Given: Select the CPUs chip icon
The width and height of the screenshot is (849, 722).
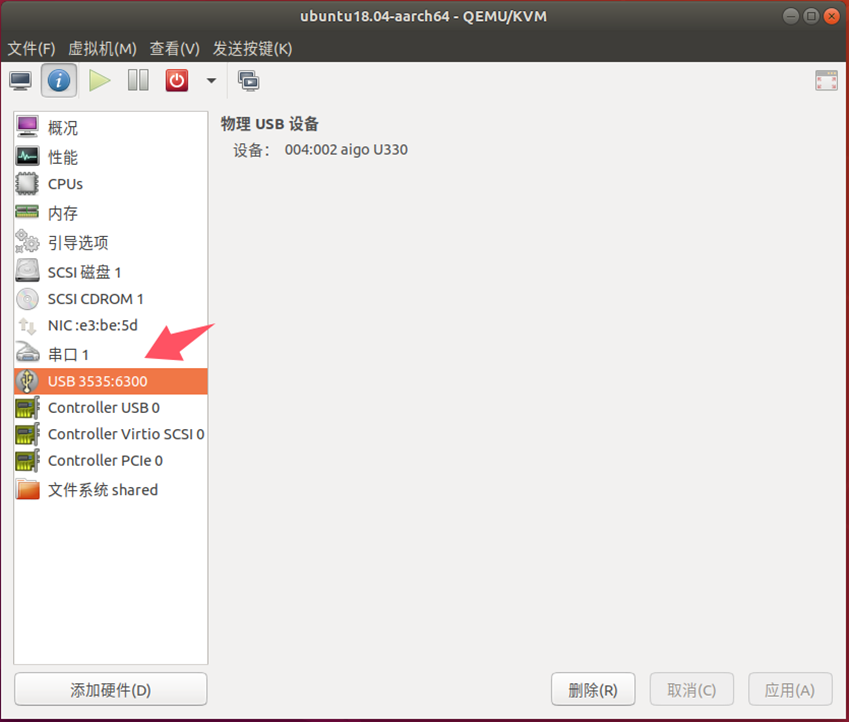Looking at the screenshot, I should pyautogui.click(x=27, y=184).
